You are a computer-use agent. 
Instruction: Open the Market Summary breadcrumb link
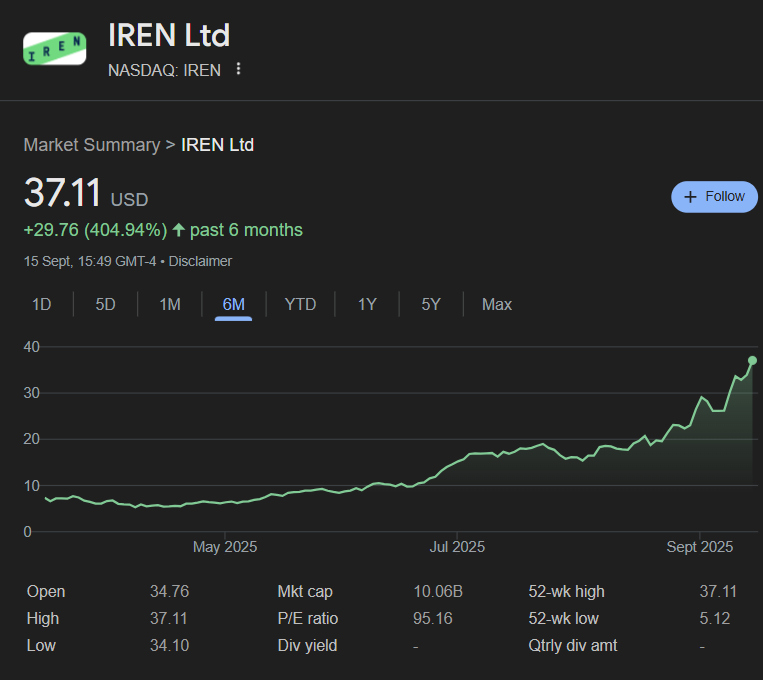coord(91,145)
